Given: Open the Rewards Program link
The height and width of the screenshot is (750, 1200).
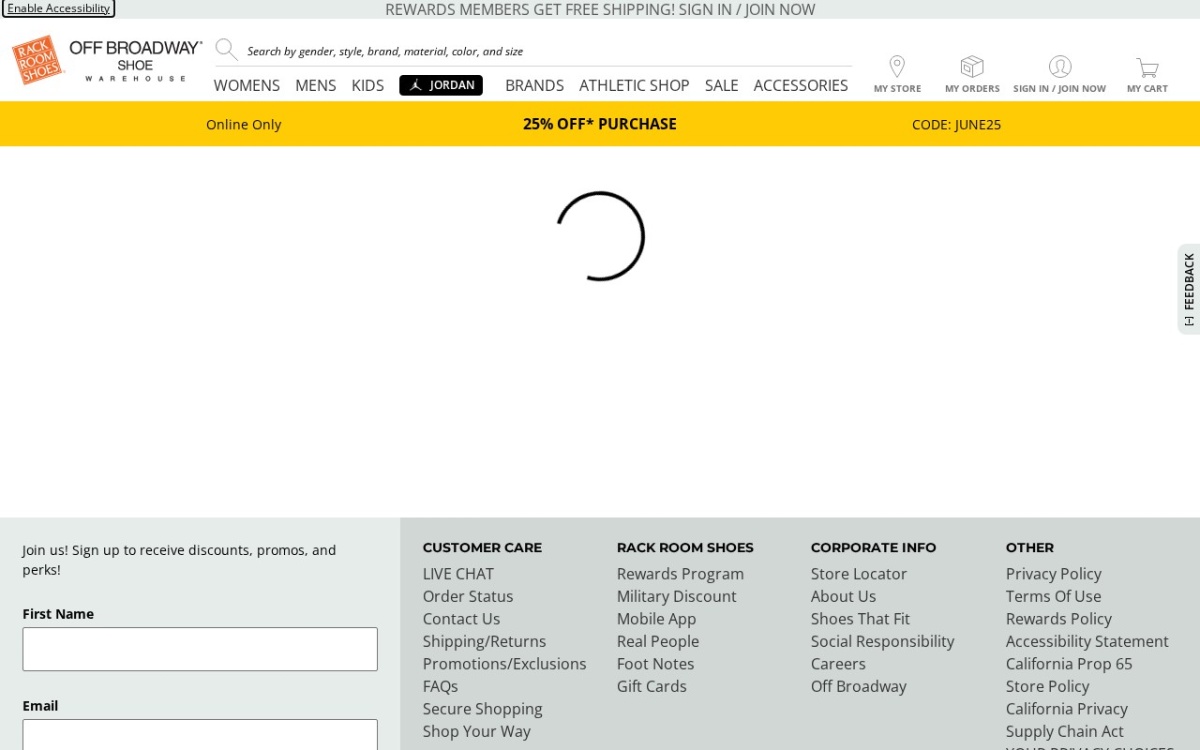Looking at the screenshot, I should [x=680, y=574].
